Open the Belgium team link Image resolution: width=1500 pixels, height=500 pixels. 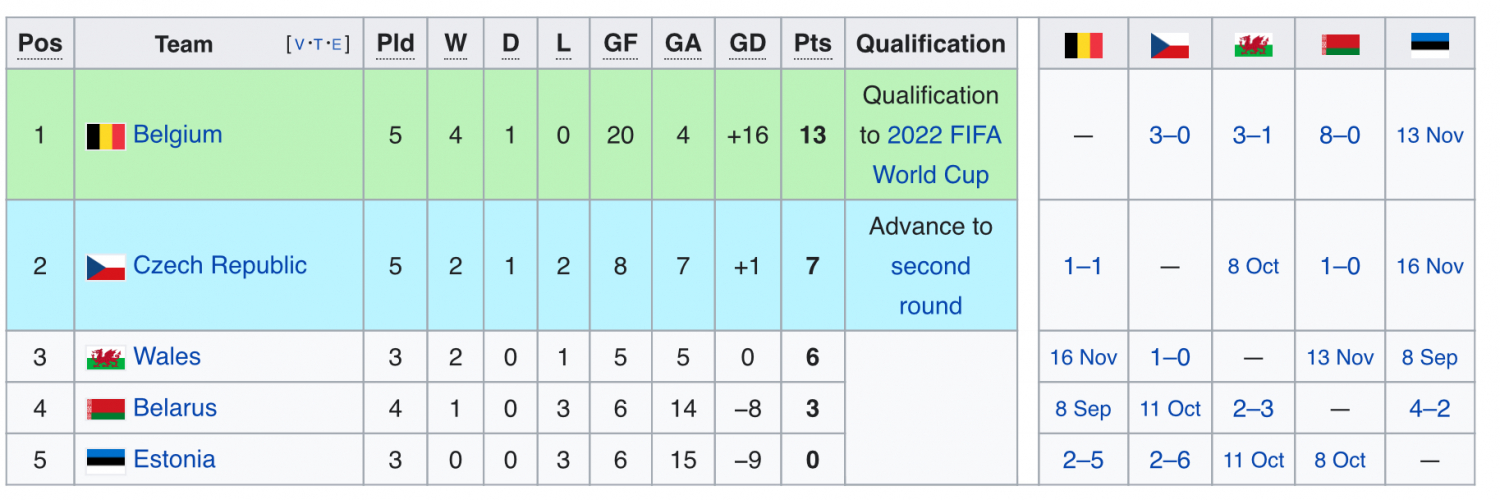point(177,135)
